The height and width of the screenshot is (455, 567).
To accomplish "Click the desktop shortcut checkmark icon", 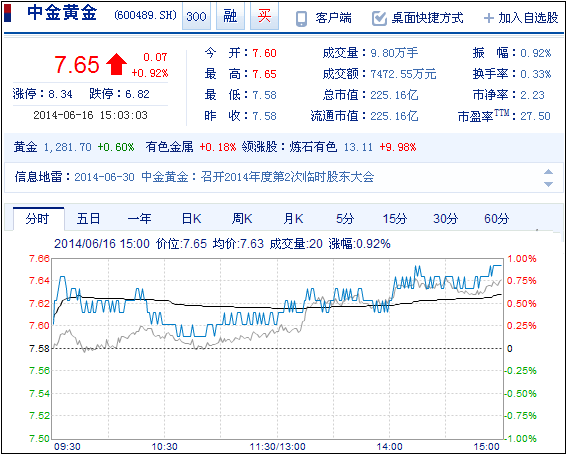I will pyautogui.click(x=379, y=18).
